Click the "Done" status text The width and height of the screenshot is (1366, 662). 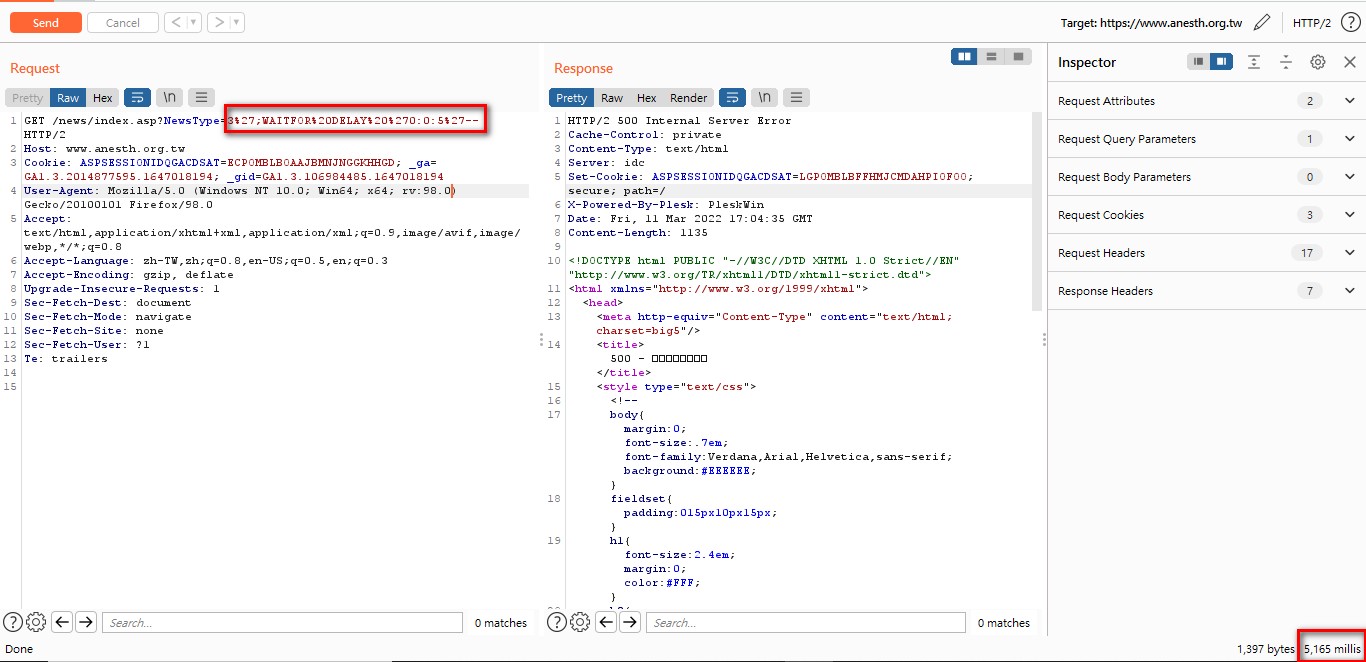[x=19, y=649]
